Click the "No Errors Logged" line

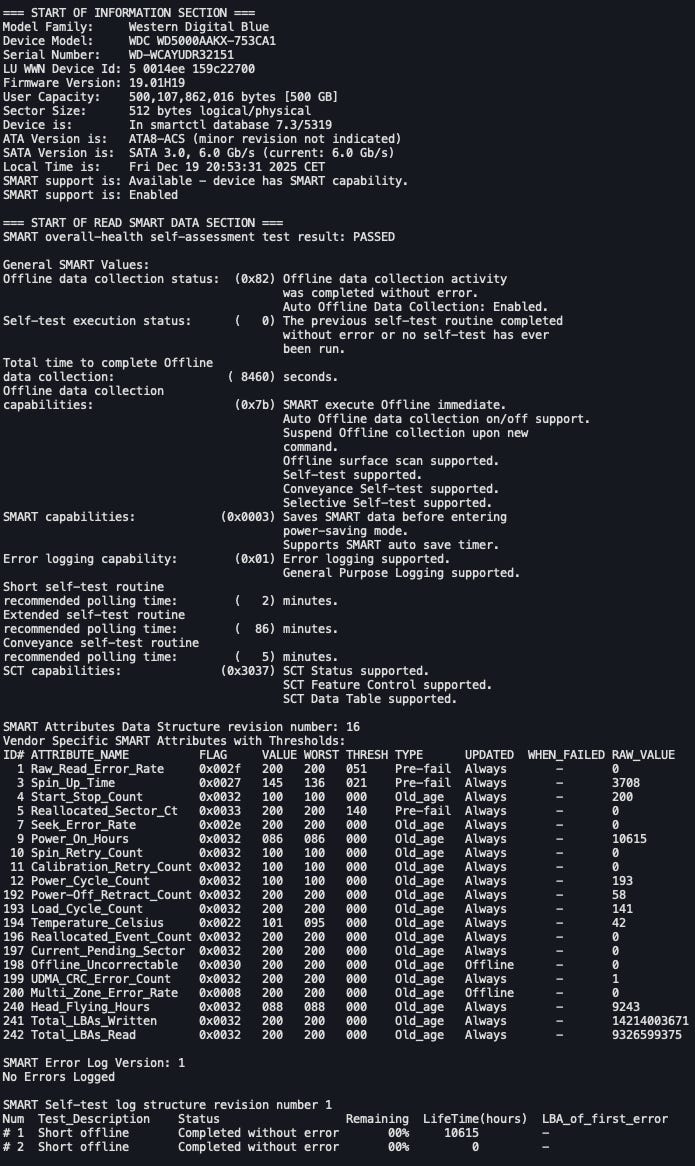click(59, 1076)
